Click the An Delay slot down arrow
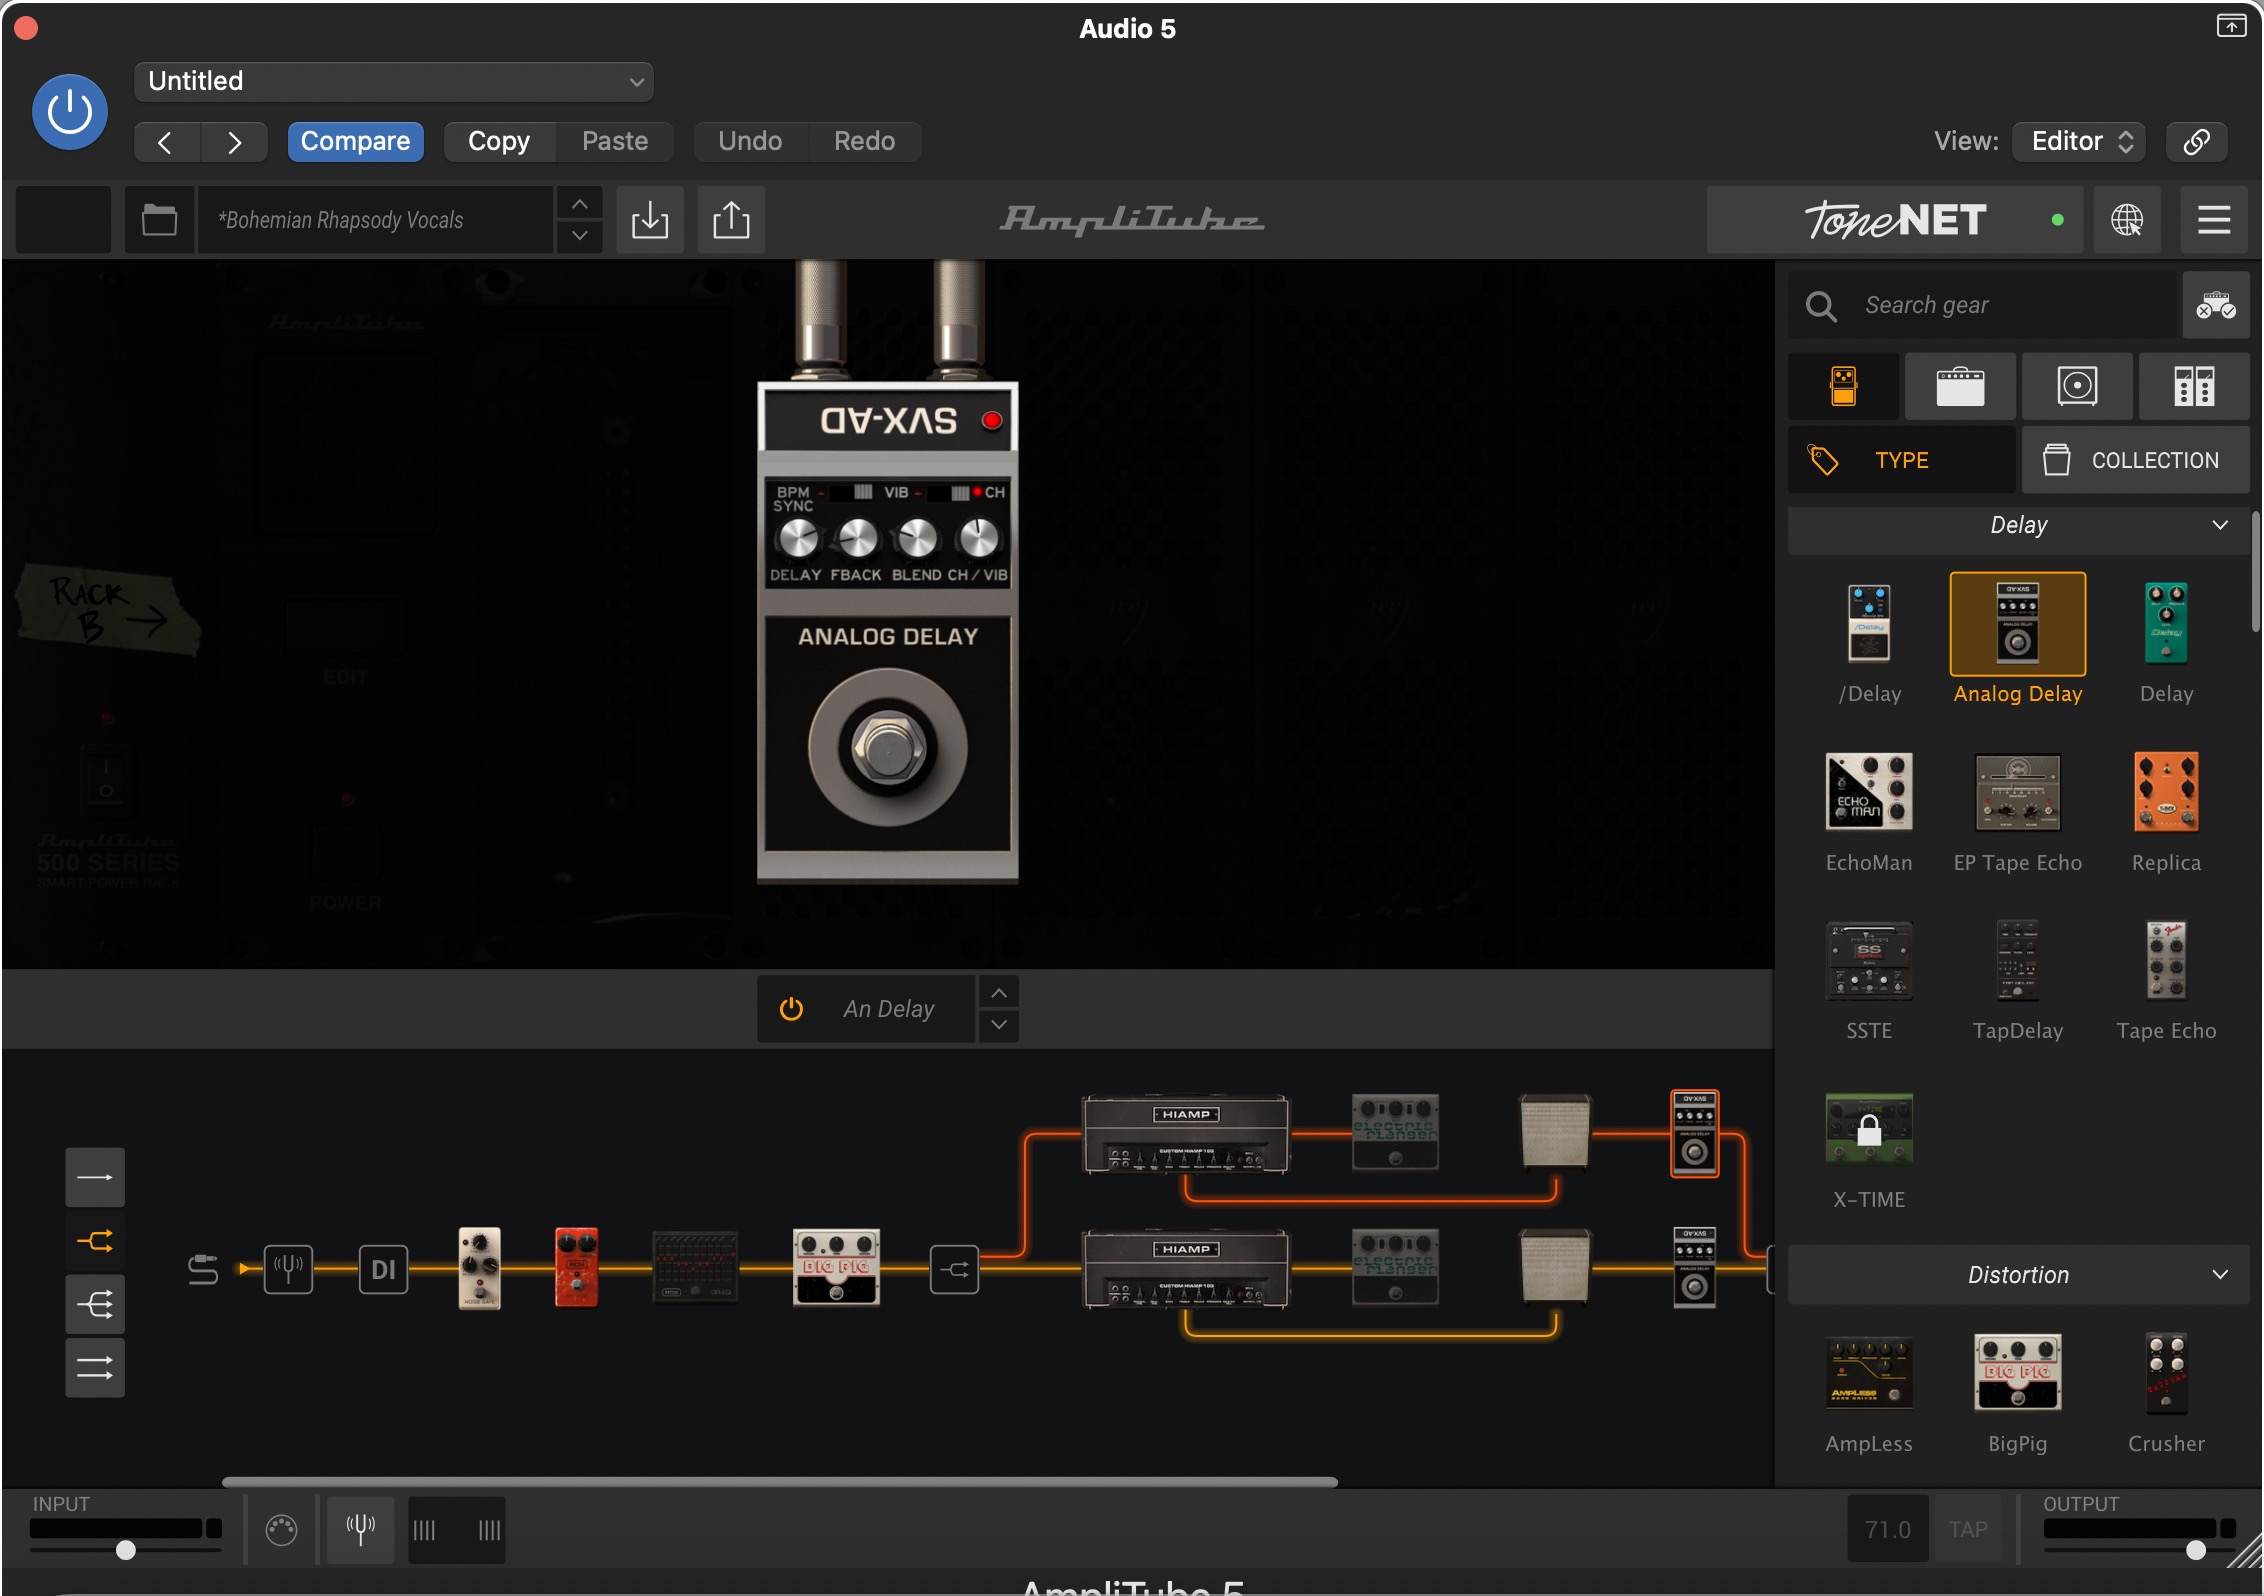The width and height of the screenshot is (2264, 1596). pyautogui.click(x=998, y=1026)
